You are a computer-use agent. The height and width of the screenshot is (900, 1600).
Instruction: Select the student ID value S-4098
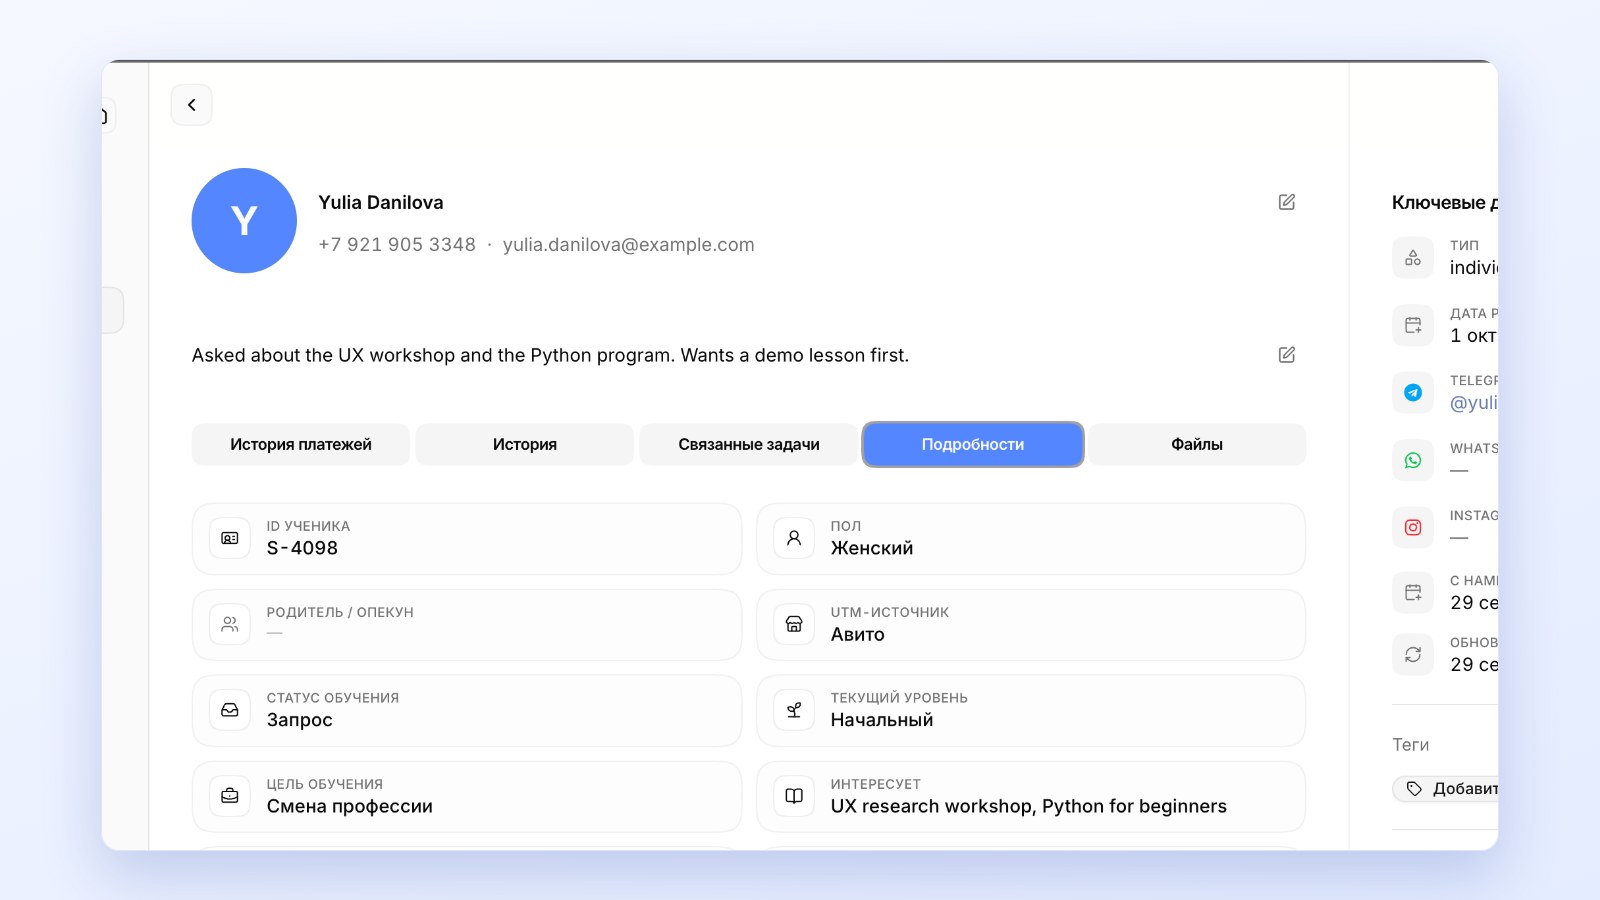302,548
